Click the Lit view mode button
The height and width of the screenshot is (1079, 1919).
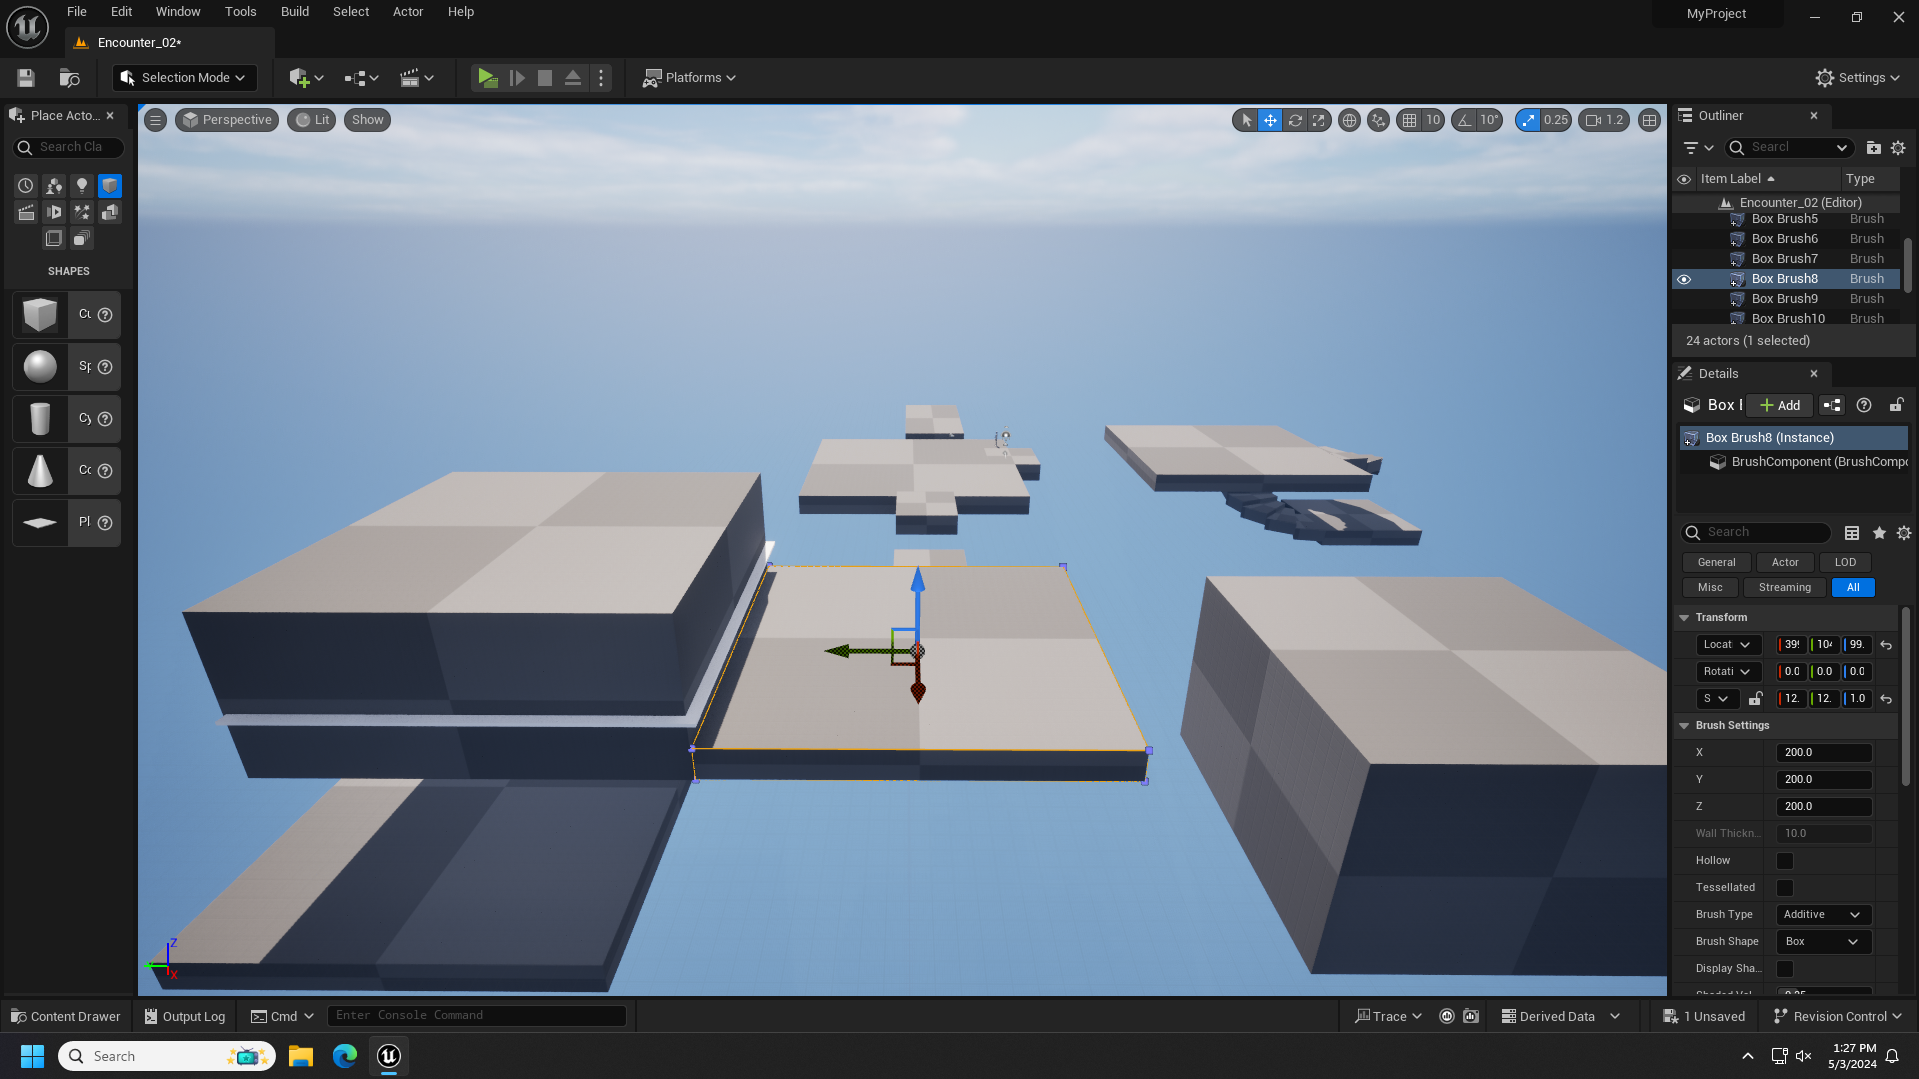[312, 120]
